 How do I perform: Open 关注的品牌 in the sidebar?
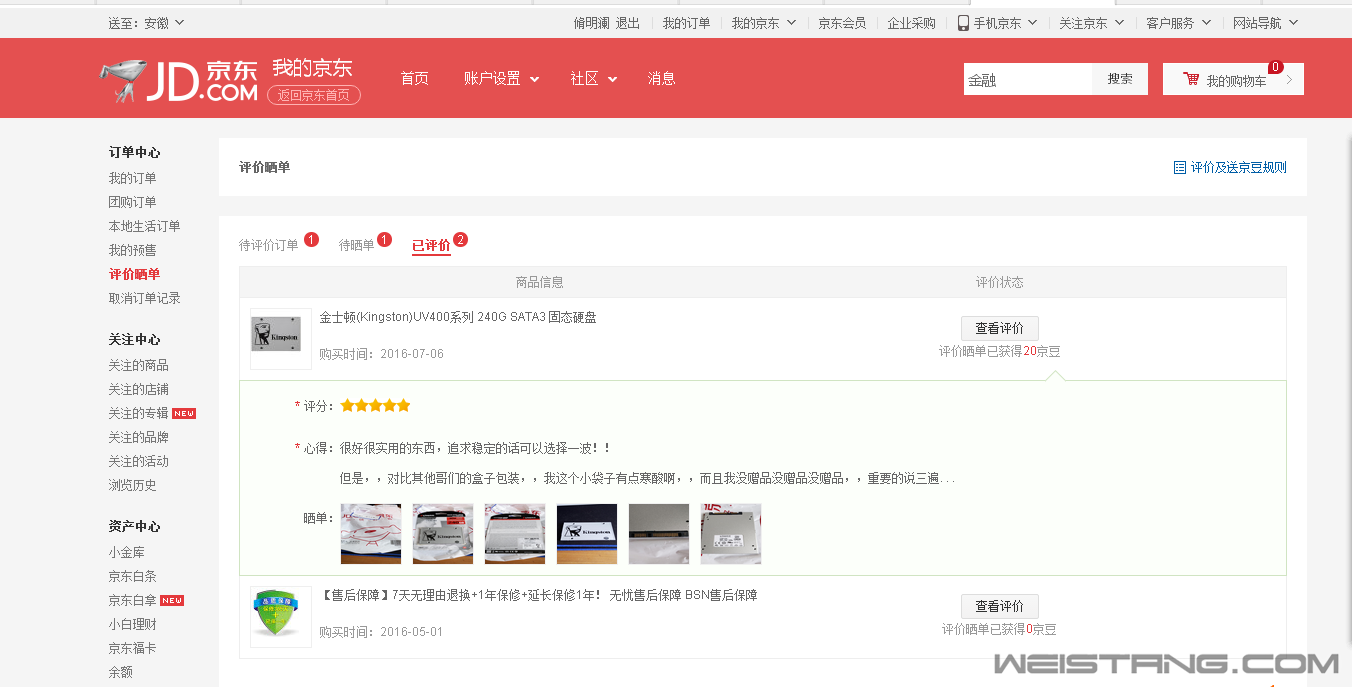click(x=139, y=437)
